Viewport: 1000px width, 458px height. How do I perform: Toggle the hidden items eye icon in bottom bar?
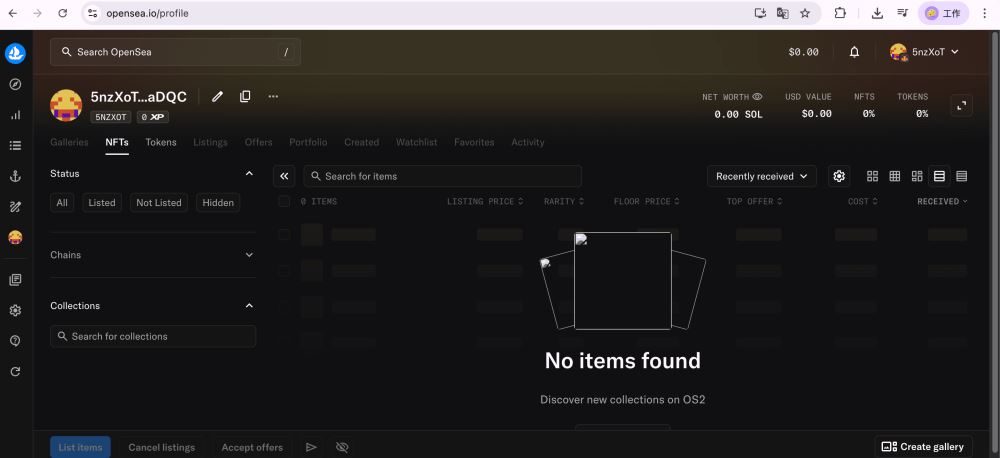click(x=342, y=447)
